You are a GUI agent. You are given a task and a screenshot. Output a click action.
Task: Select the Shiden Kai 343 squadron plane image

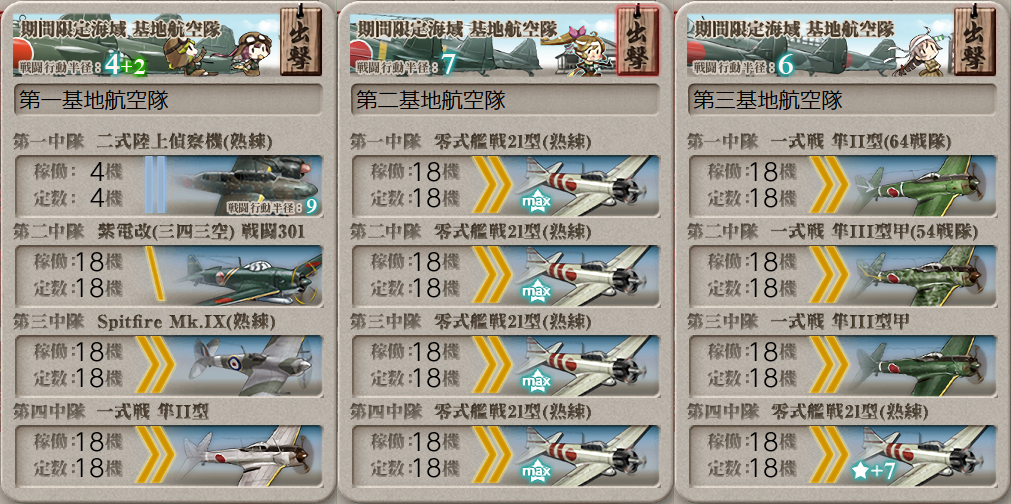[x=248, y=276]
